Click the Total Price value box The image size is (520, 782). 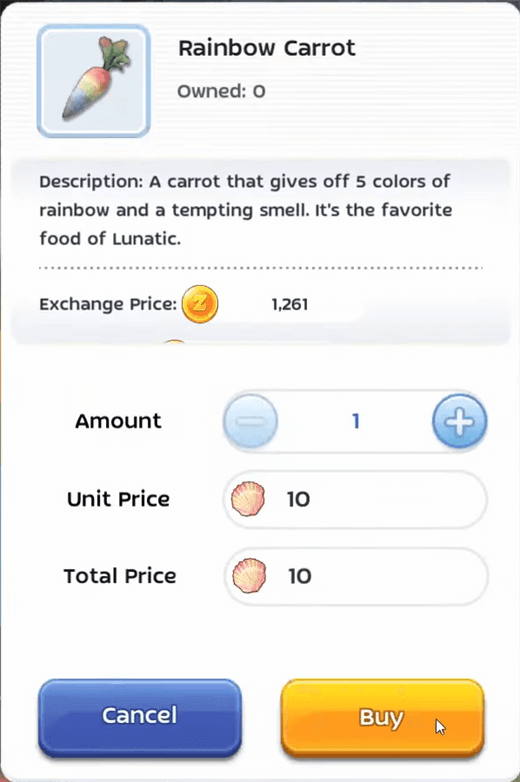click(355, 576)
